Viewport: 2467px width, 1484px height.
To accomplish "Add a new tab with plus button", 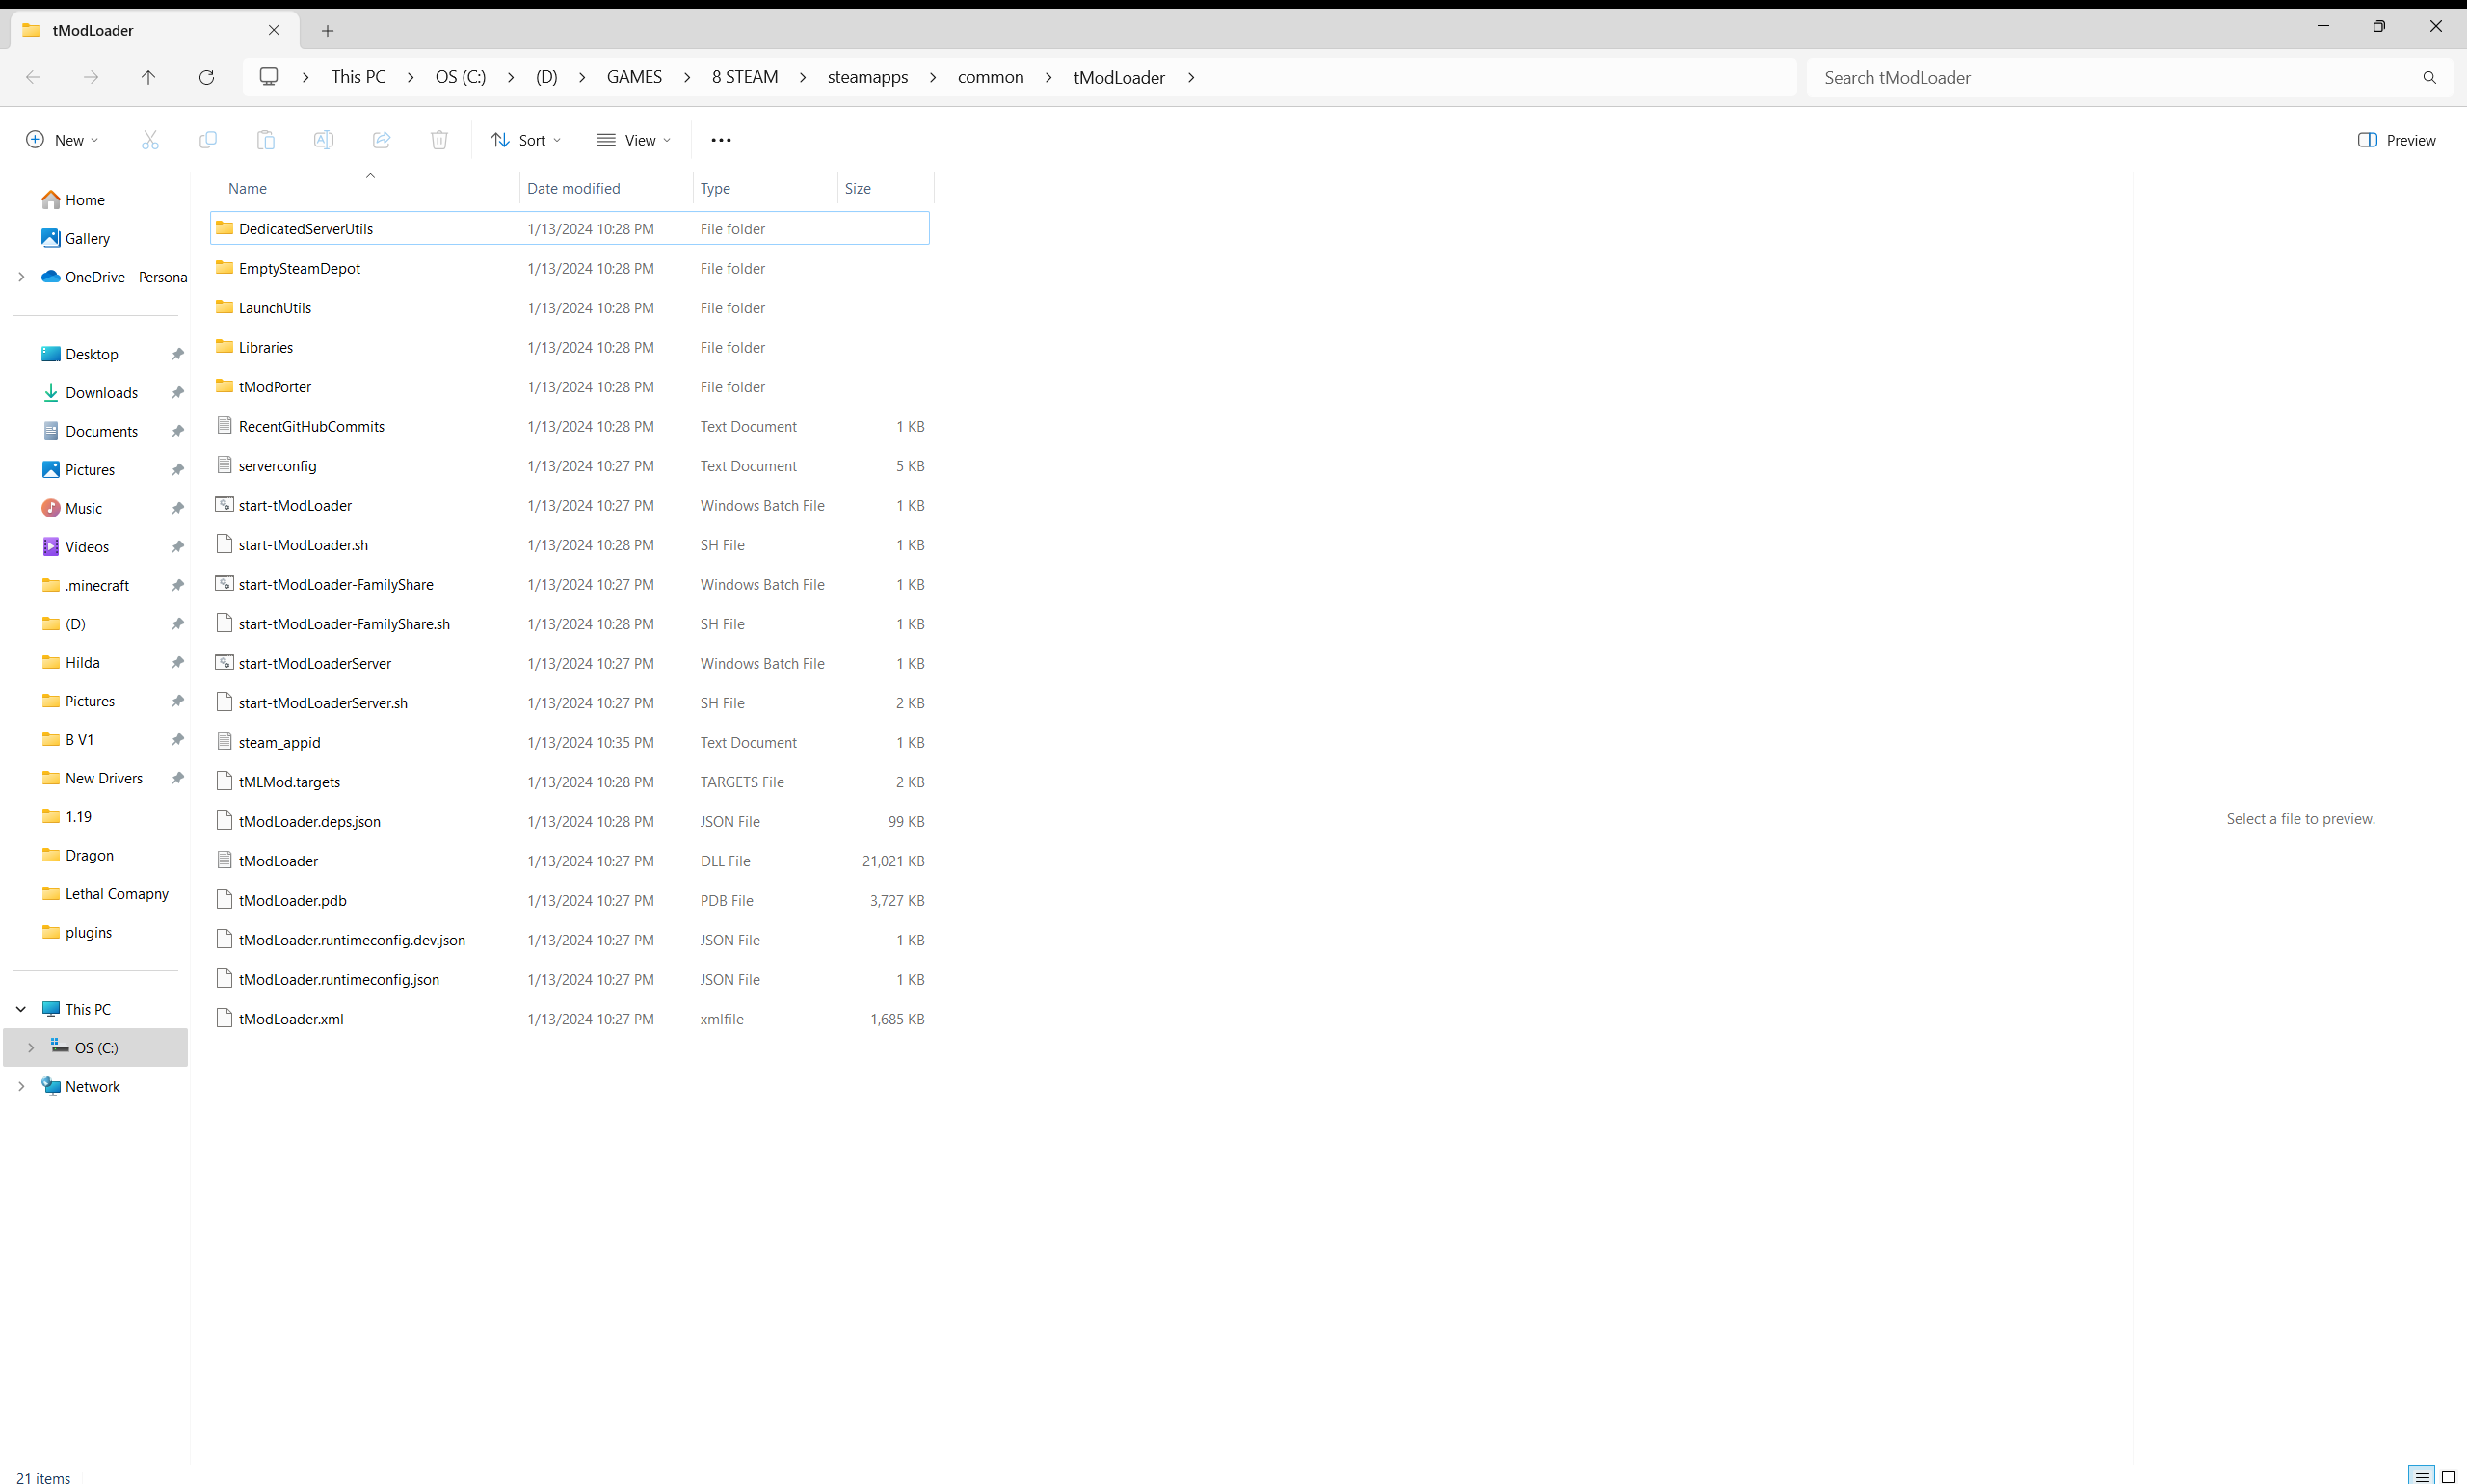I will pos(327,30).
